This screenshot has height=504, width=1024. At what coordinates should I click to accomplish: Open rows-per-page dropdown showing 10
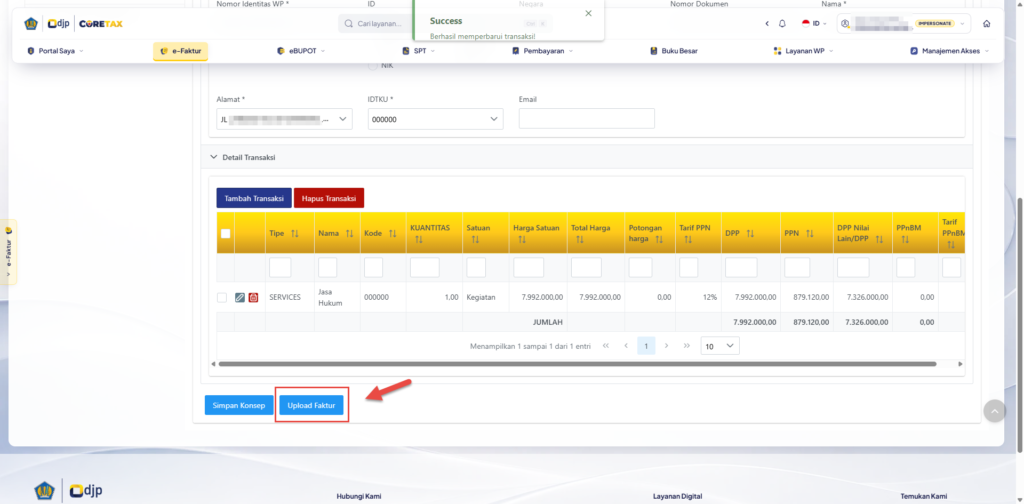[x=720, y=346]
